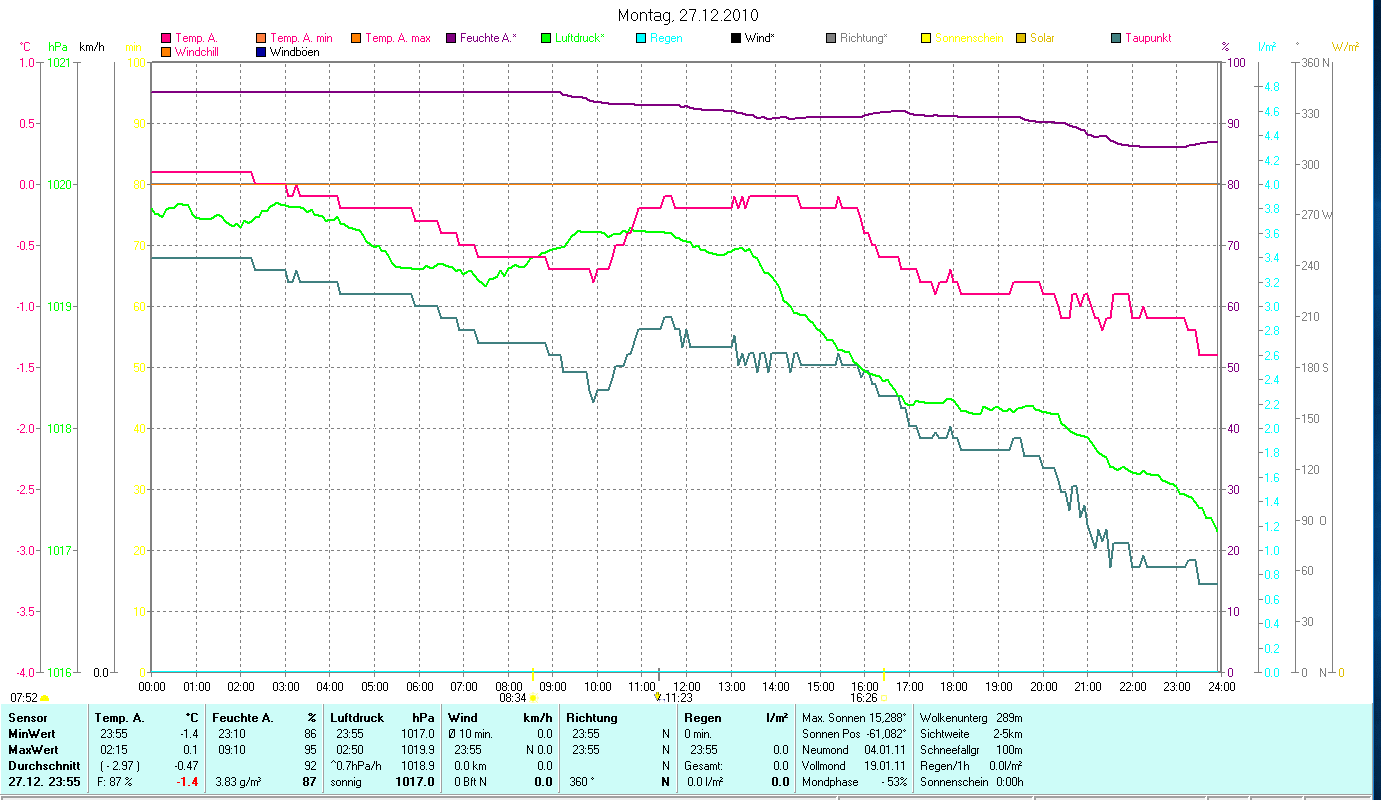Click the 00:00 label on the time axis
This screenshot has width=1381, height=800.
coord(152,687)
